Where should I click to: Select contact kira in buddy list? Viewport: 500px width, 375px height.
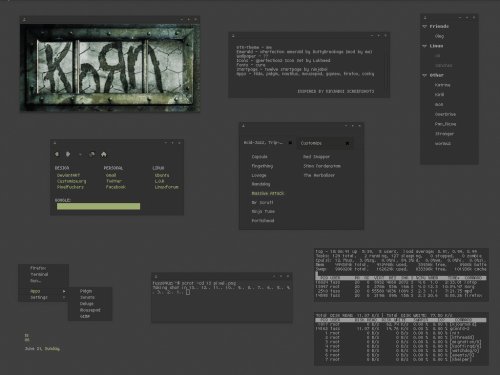tap(439, 94)
